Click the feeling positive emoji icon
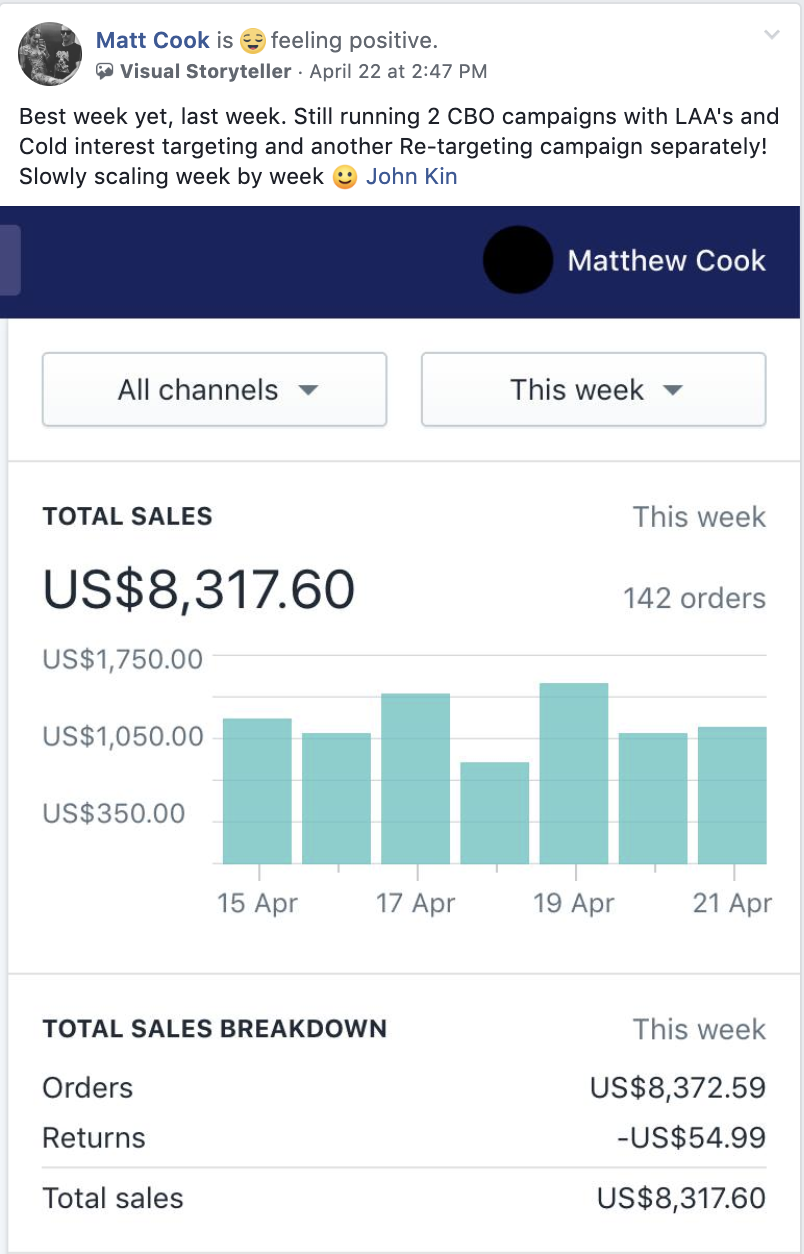This screenshot has height=1254, width=804. coord(252,41)
